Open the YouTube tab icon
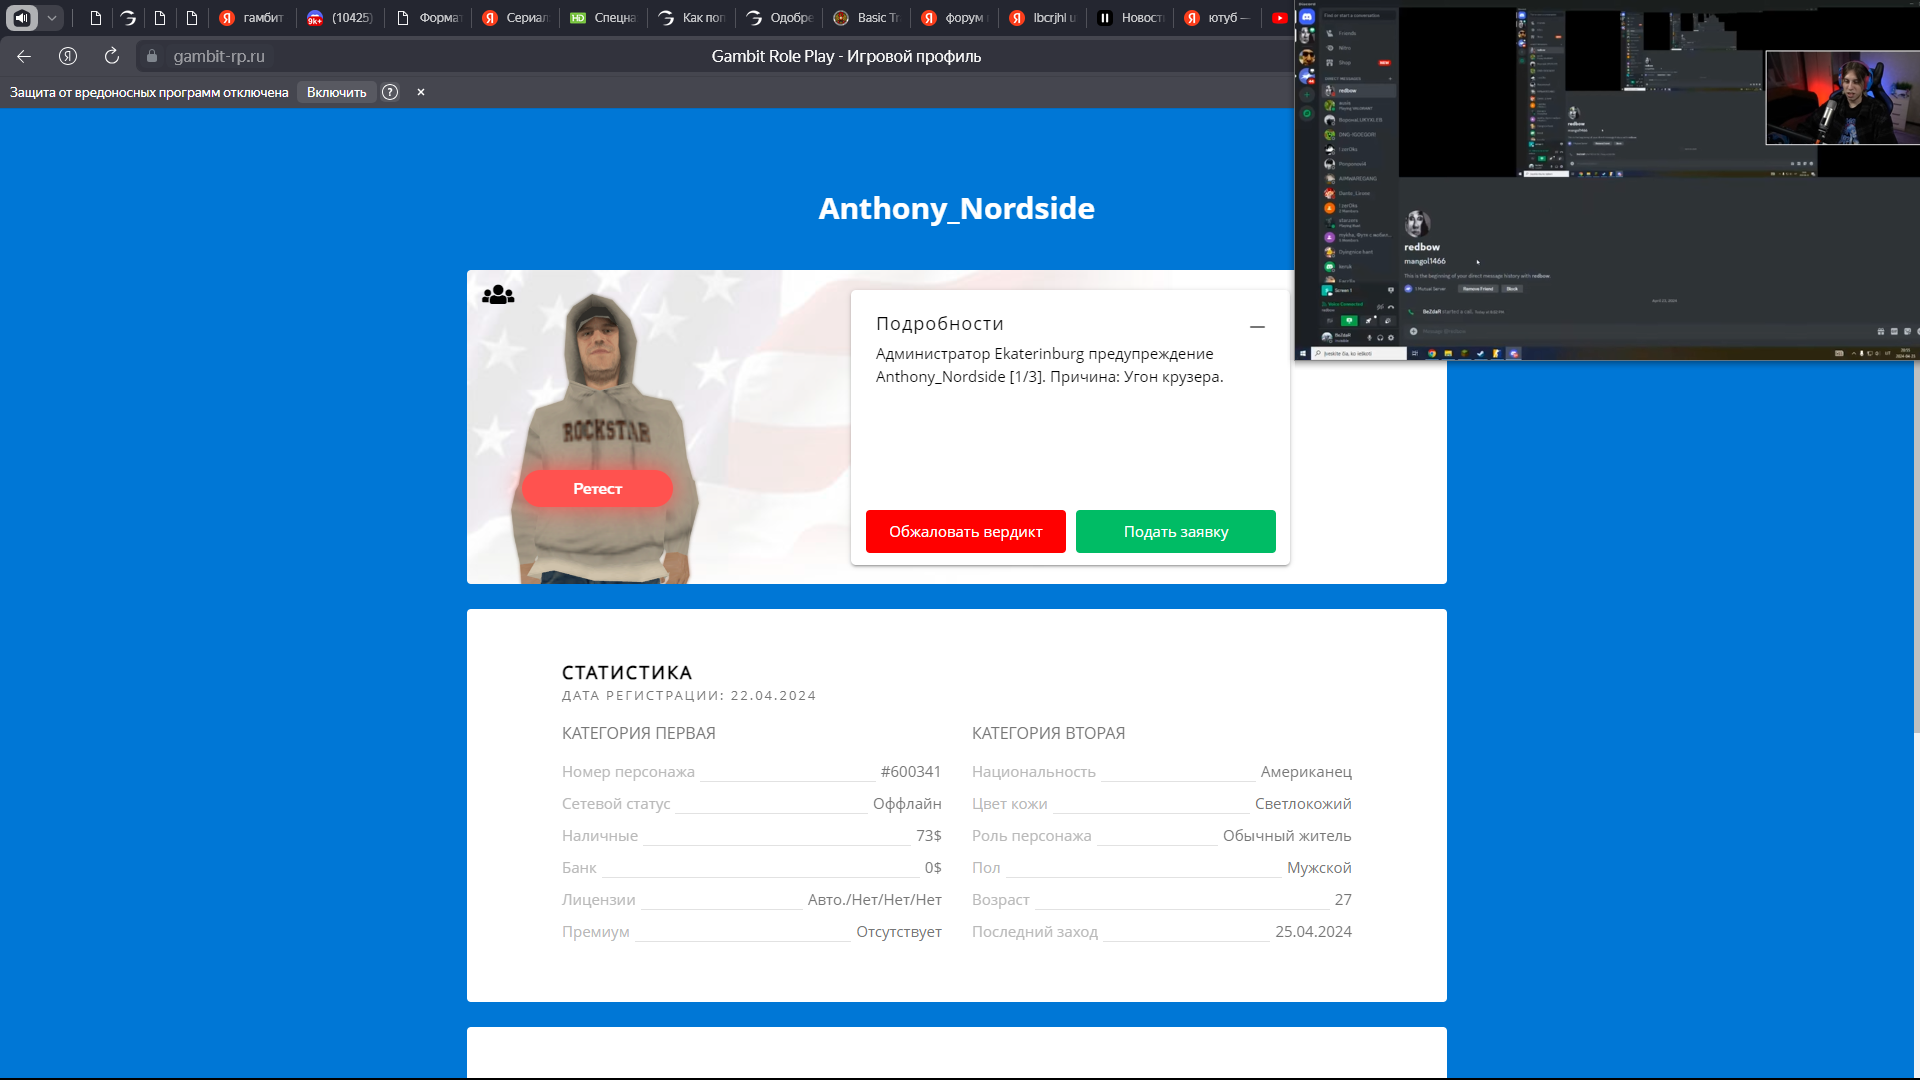The width and height of the screenshot is (1920, 1080). point(1279,18)
